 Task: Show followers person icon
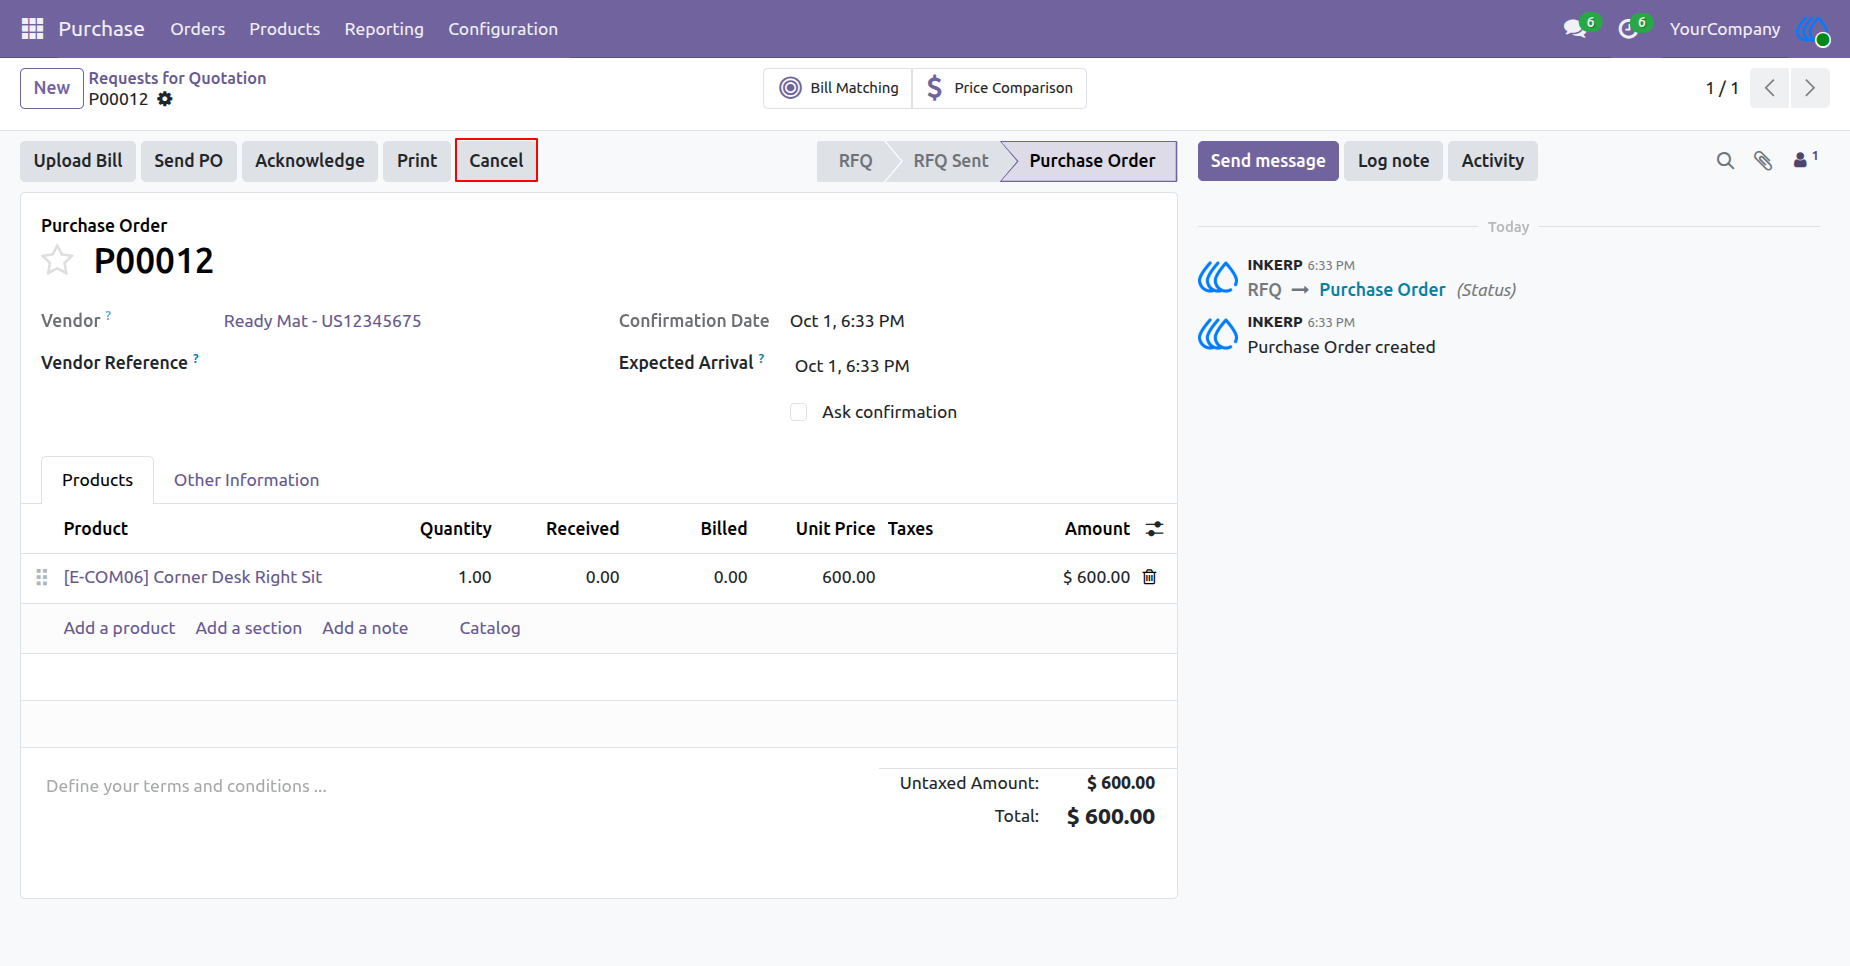(1805, 159)
